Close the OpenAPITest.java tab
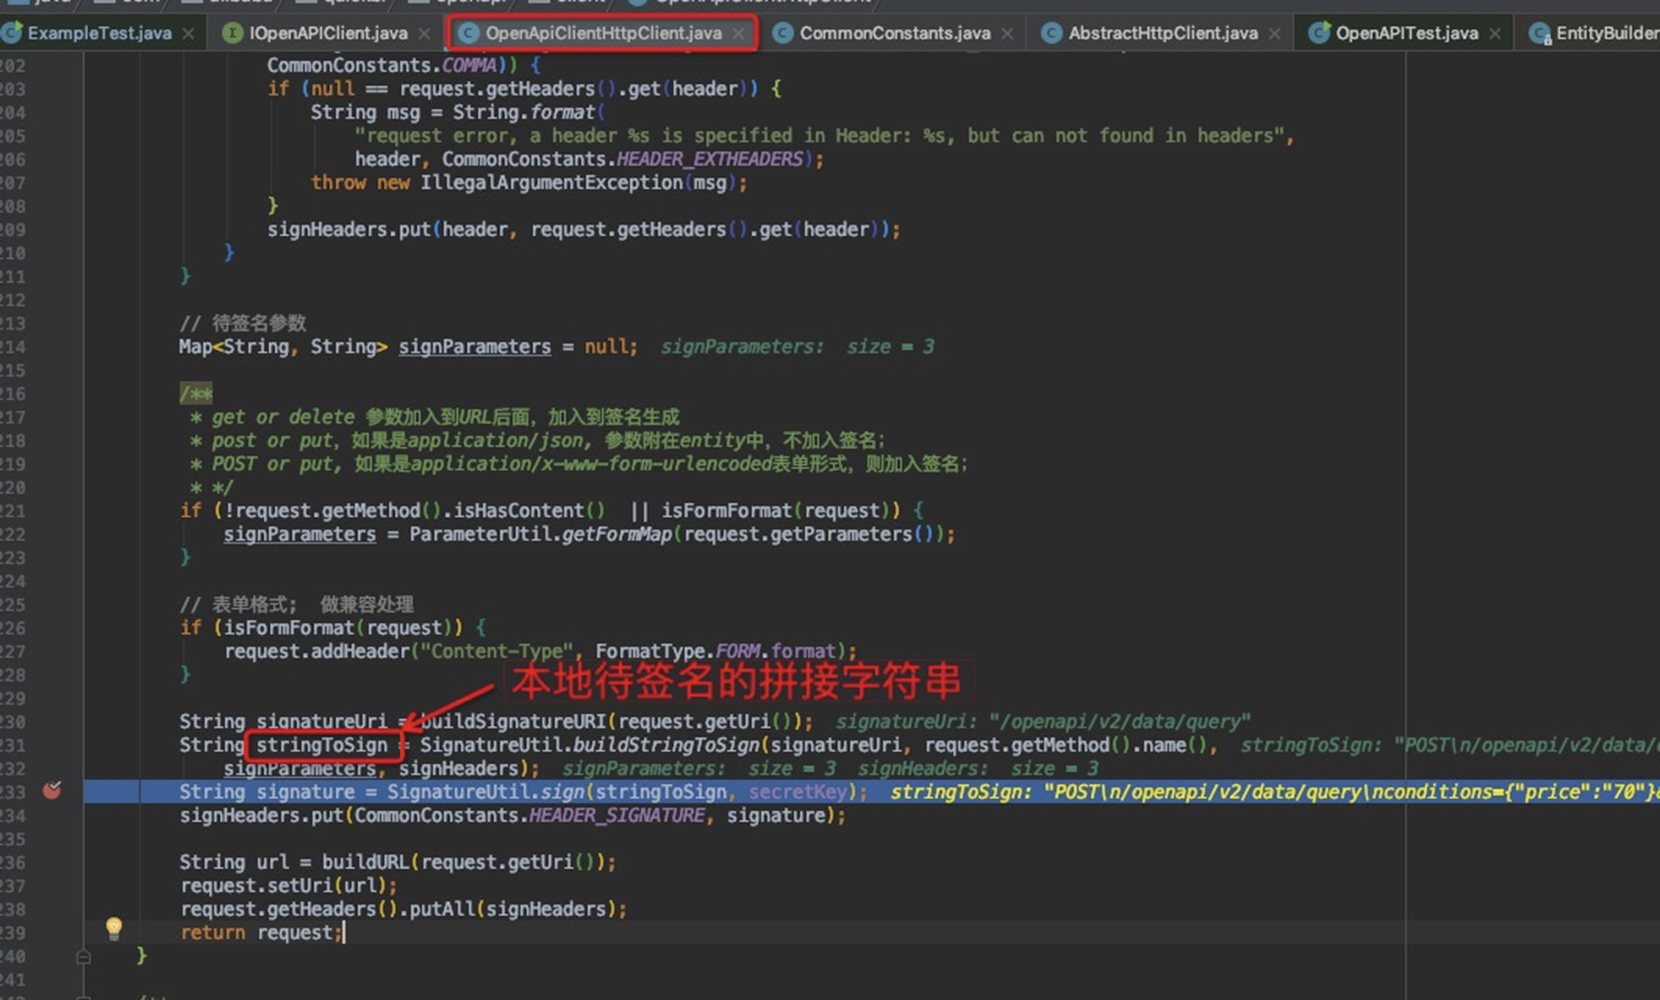This screenshot has height=1000, width=1660. 1495,34
